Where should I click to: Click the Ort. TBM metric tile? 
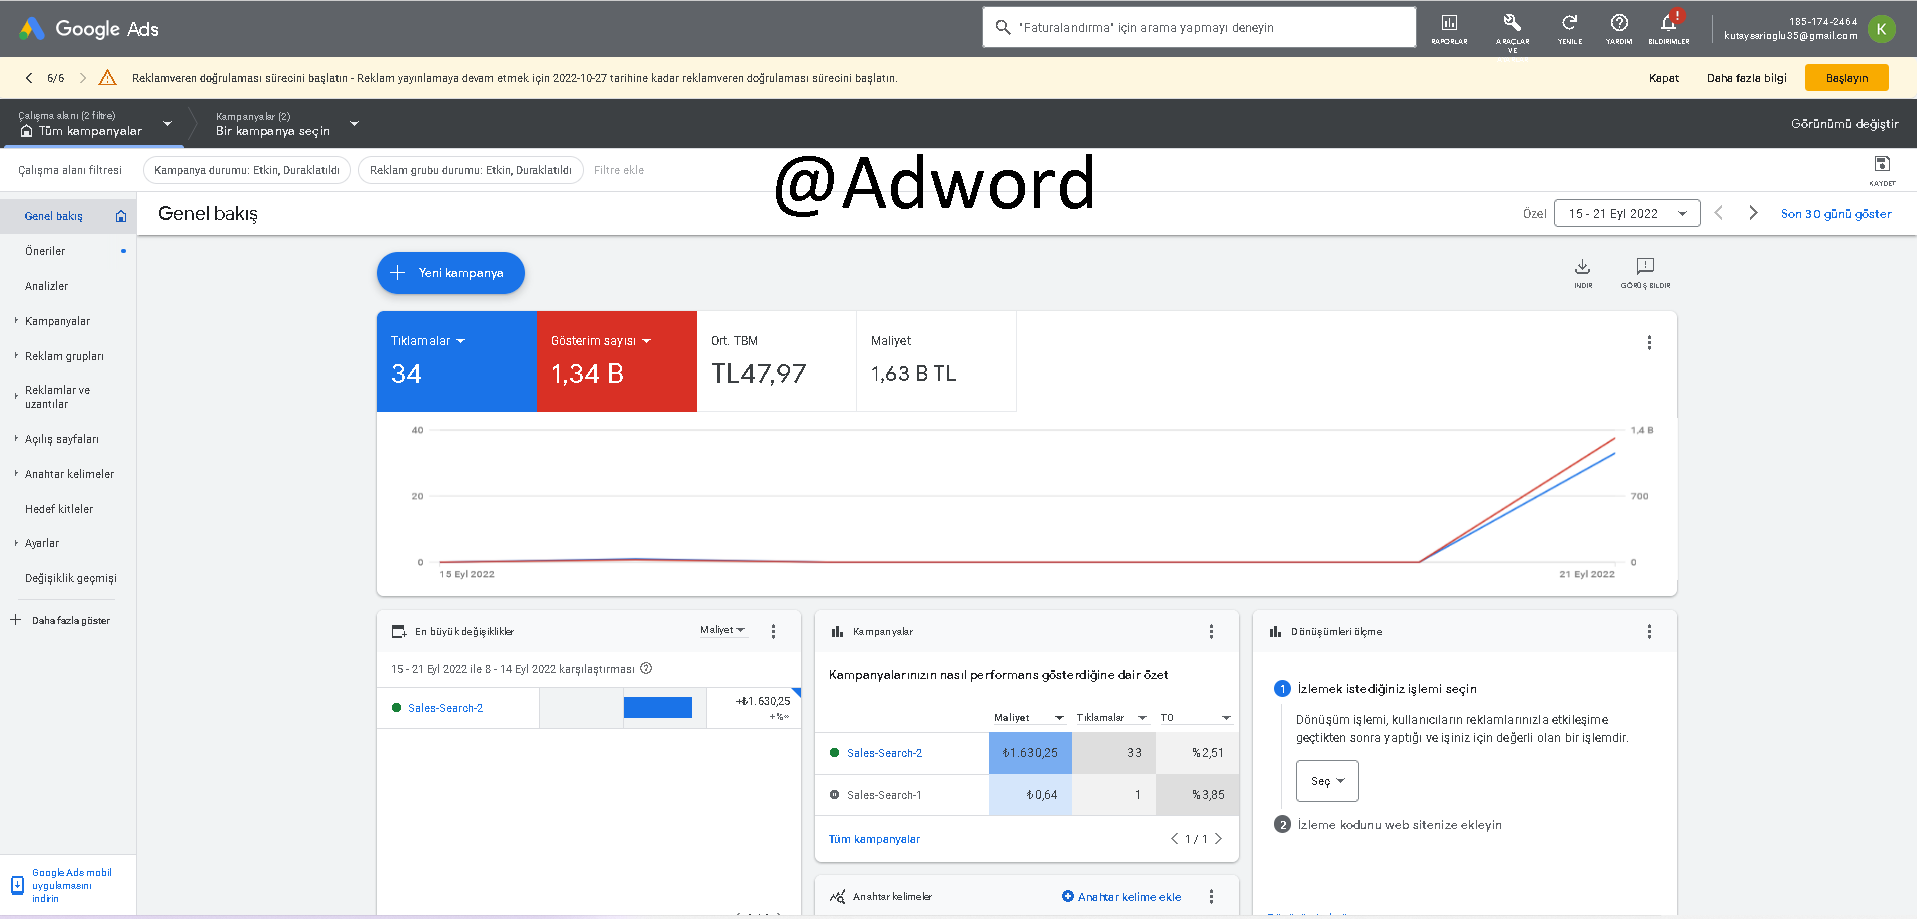click(777, 361)
